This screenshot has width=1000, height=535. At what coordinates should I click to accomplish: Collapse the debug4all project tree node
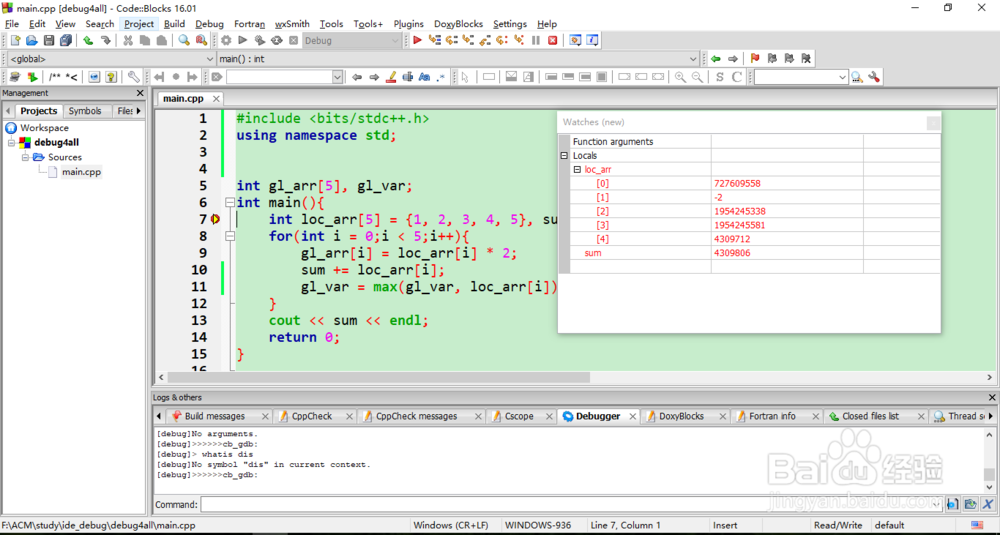coord(11,143)
